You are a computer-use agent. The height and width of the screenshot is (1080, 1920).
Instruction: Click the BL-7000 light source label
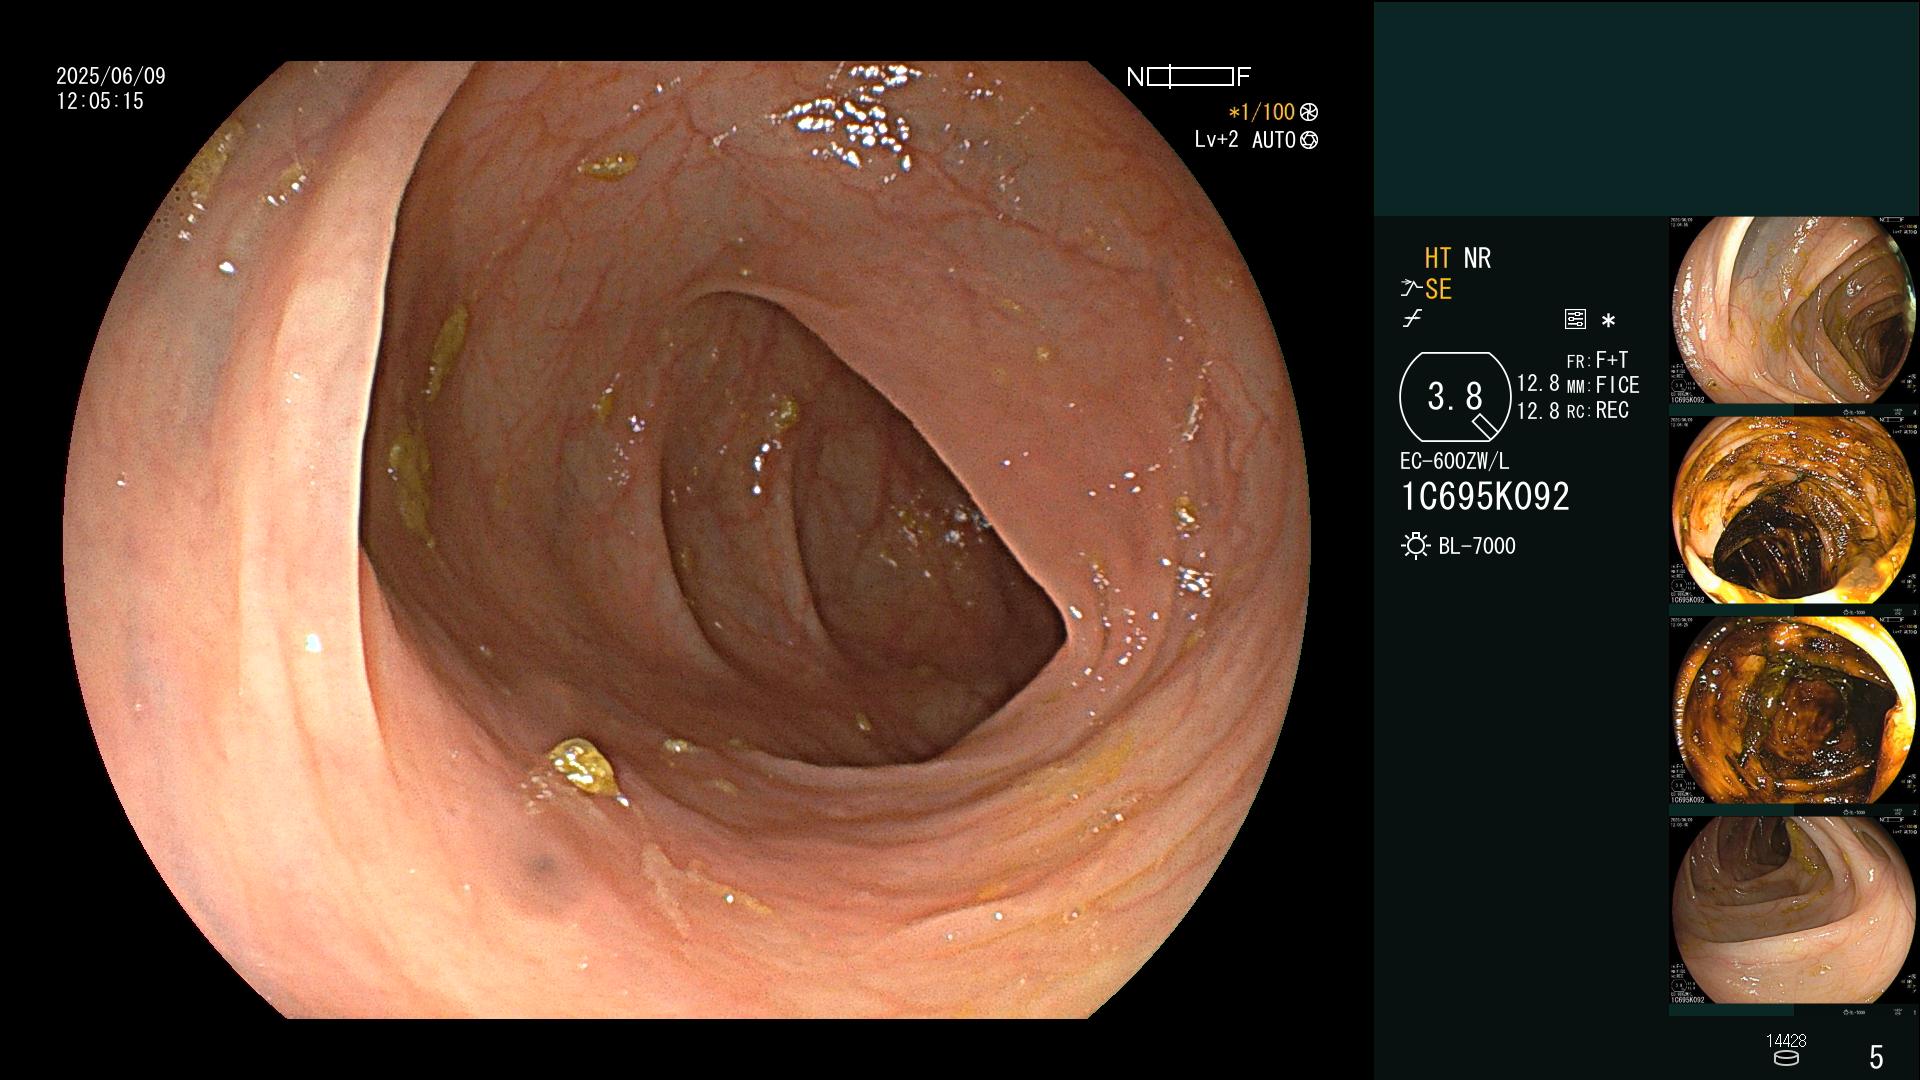[x=1477, y=546]
